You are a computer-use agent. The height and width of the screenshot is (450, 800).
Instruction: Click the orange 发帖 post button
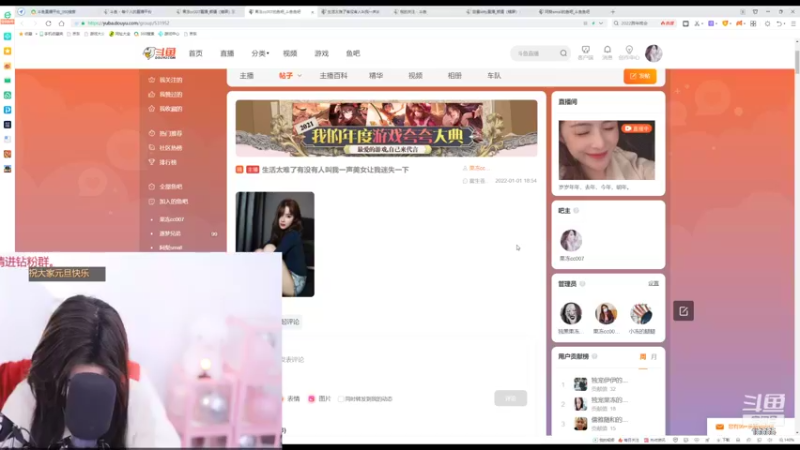[640, 76]
